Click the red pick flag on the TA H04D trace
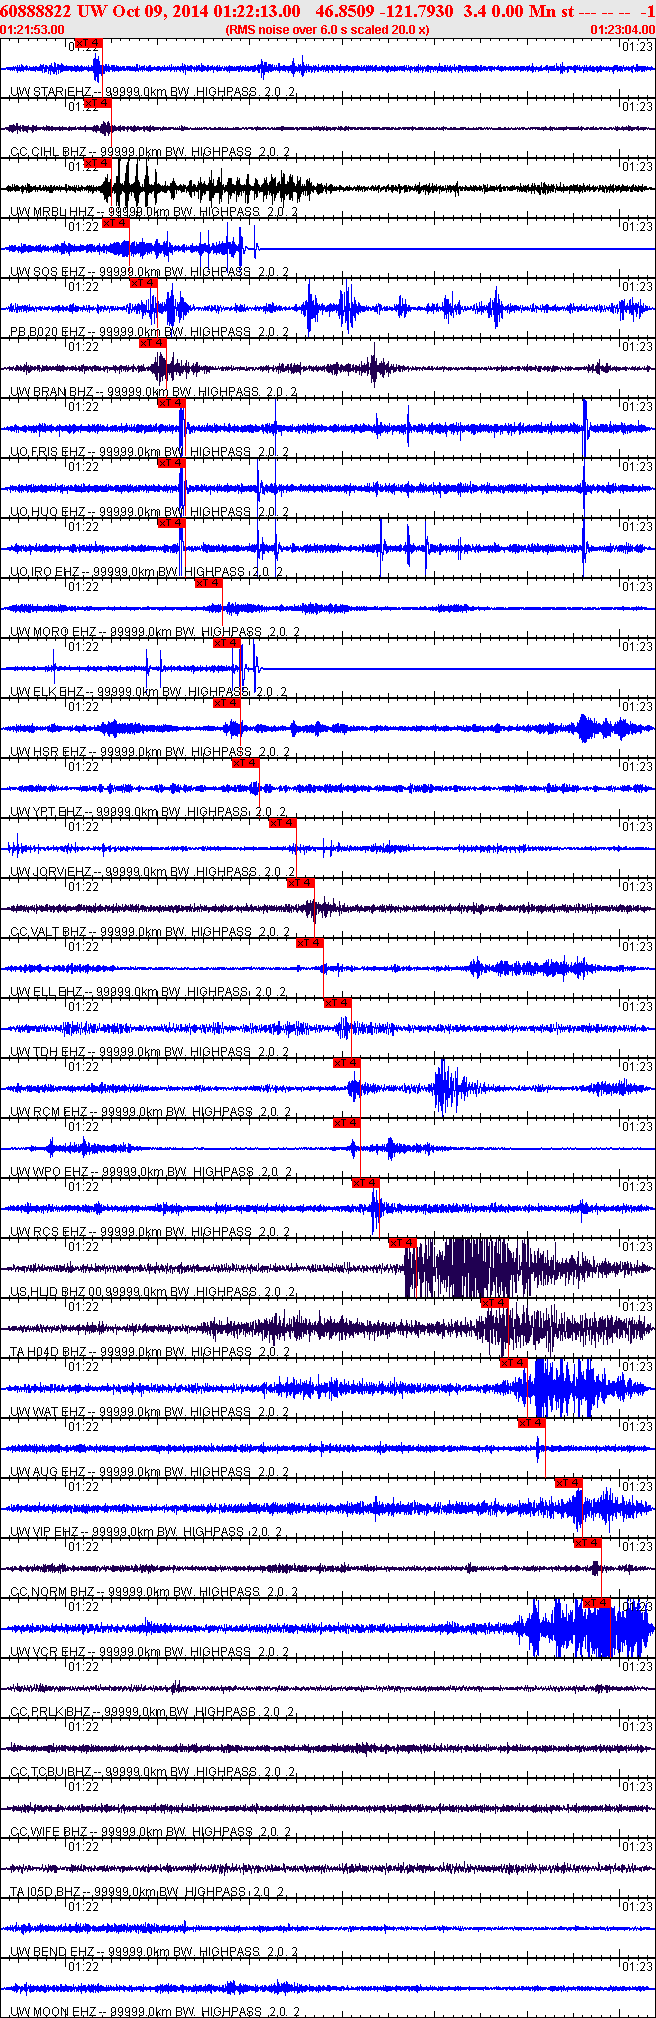Image resolution: width=656 pixels, height=2018 pixels. pyautogui.click(x=496, y=1303)
